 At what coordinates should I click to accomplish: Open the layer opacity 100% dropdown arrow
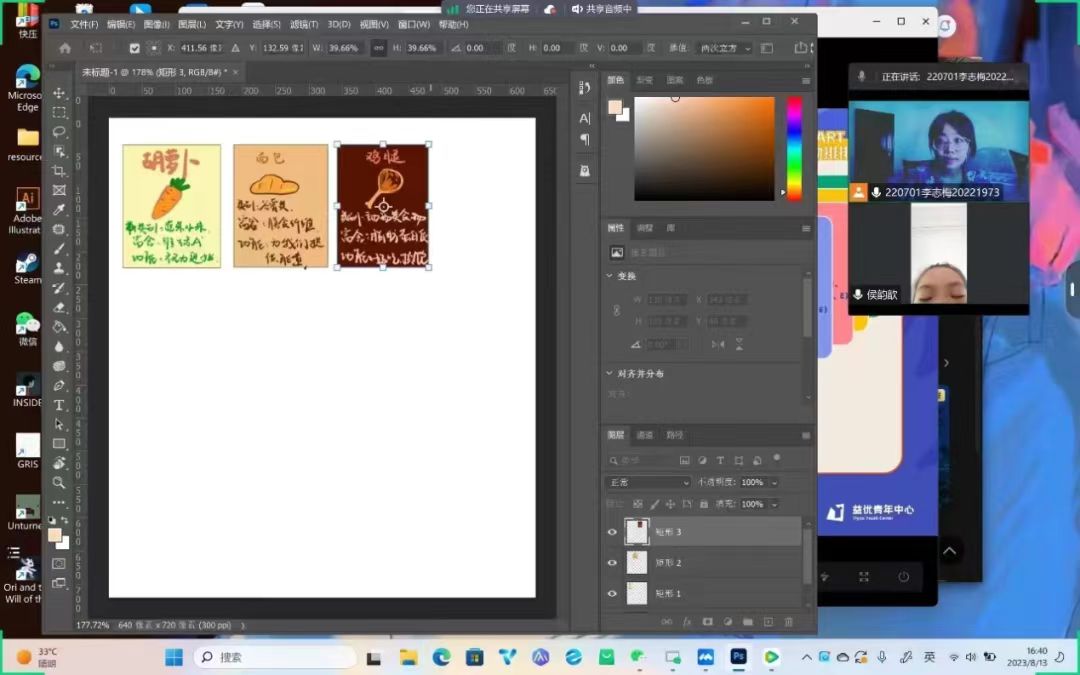[775, 482]
